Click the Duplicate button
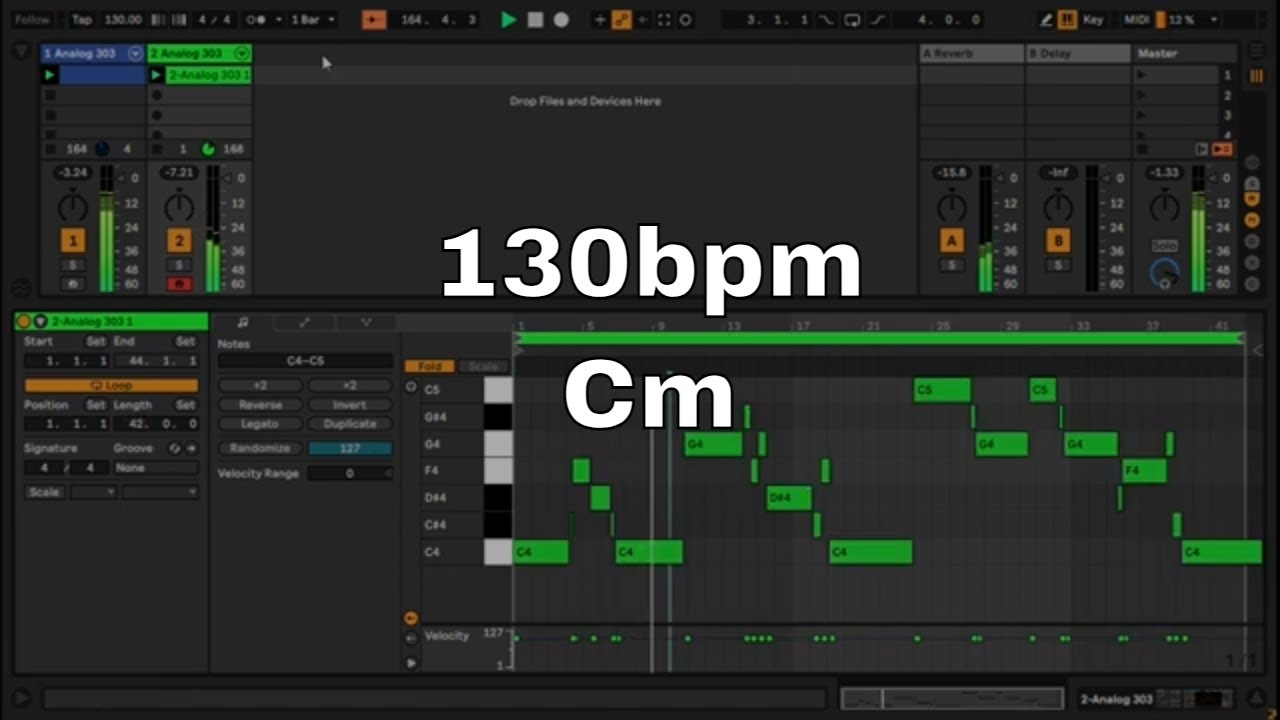The width and height of the screenshot is (1280, 720). 350,423
